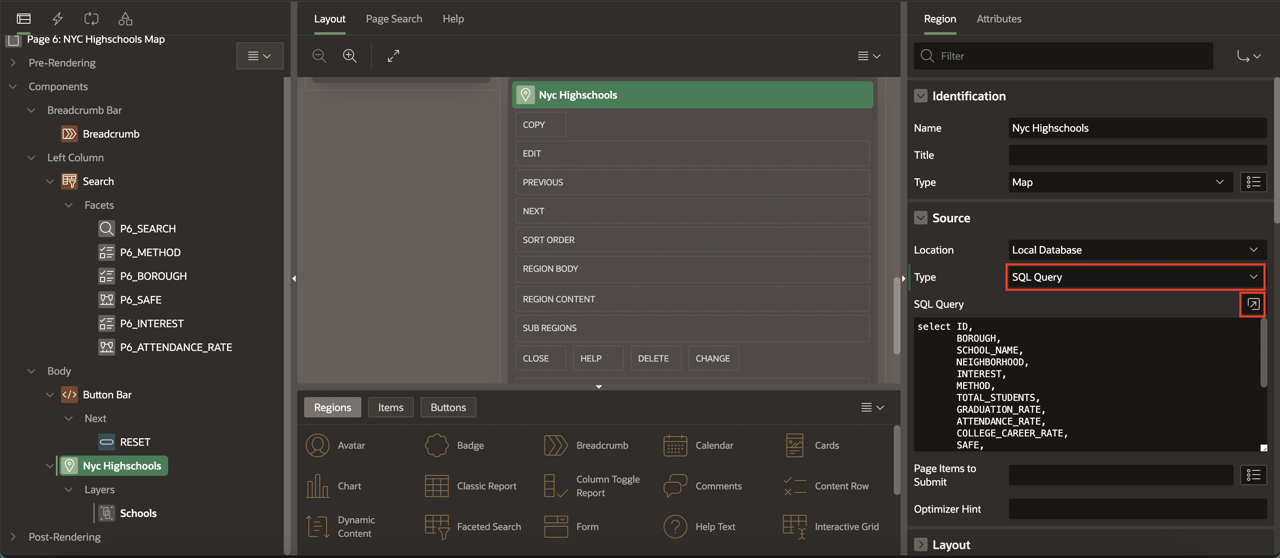Click the zoom out magnifier icon
The width and height of the screenshot is (1280, 558).
[x=319, y=56]
